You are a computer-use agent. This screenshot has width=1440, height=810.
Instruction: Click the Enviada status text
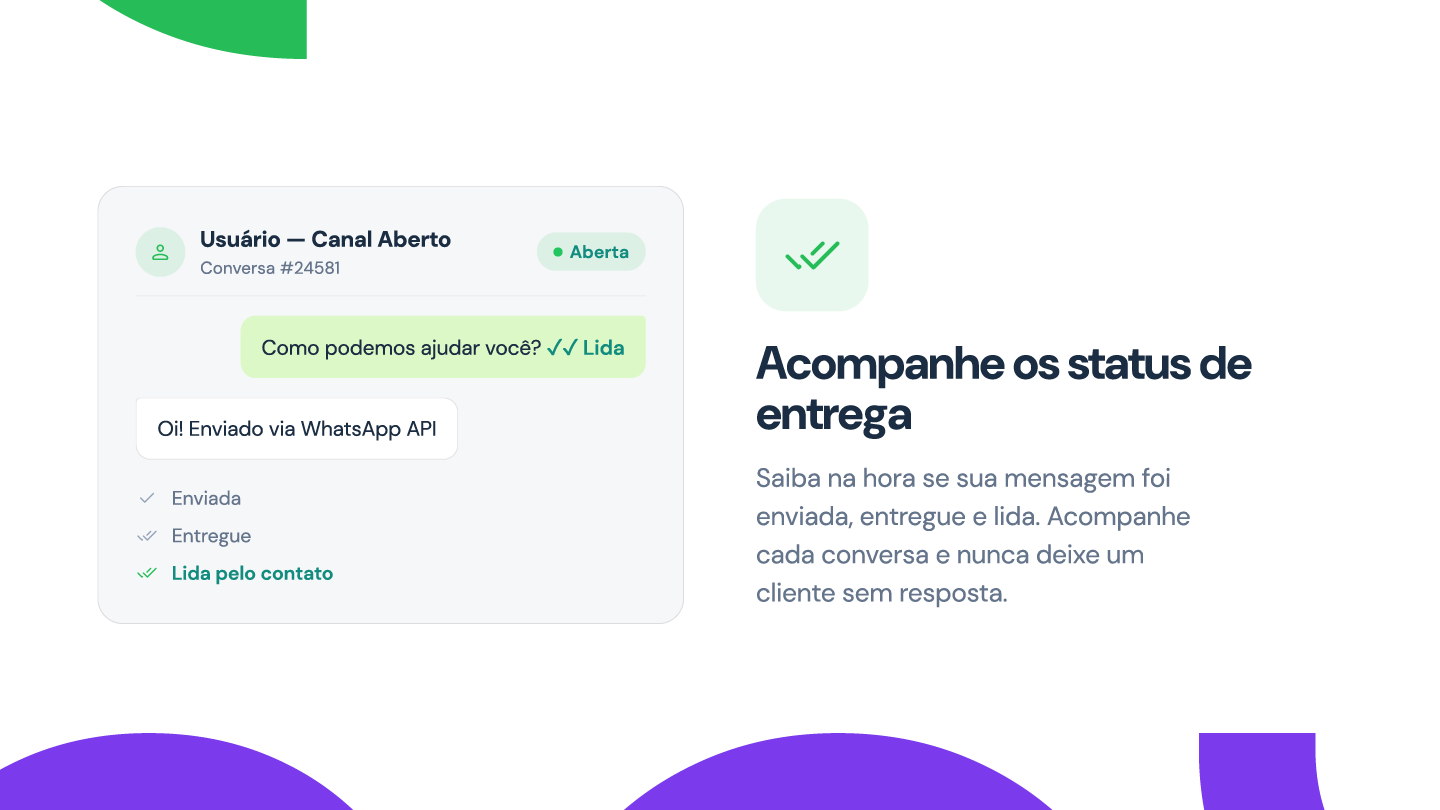206,498
